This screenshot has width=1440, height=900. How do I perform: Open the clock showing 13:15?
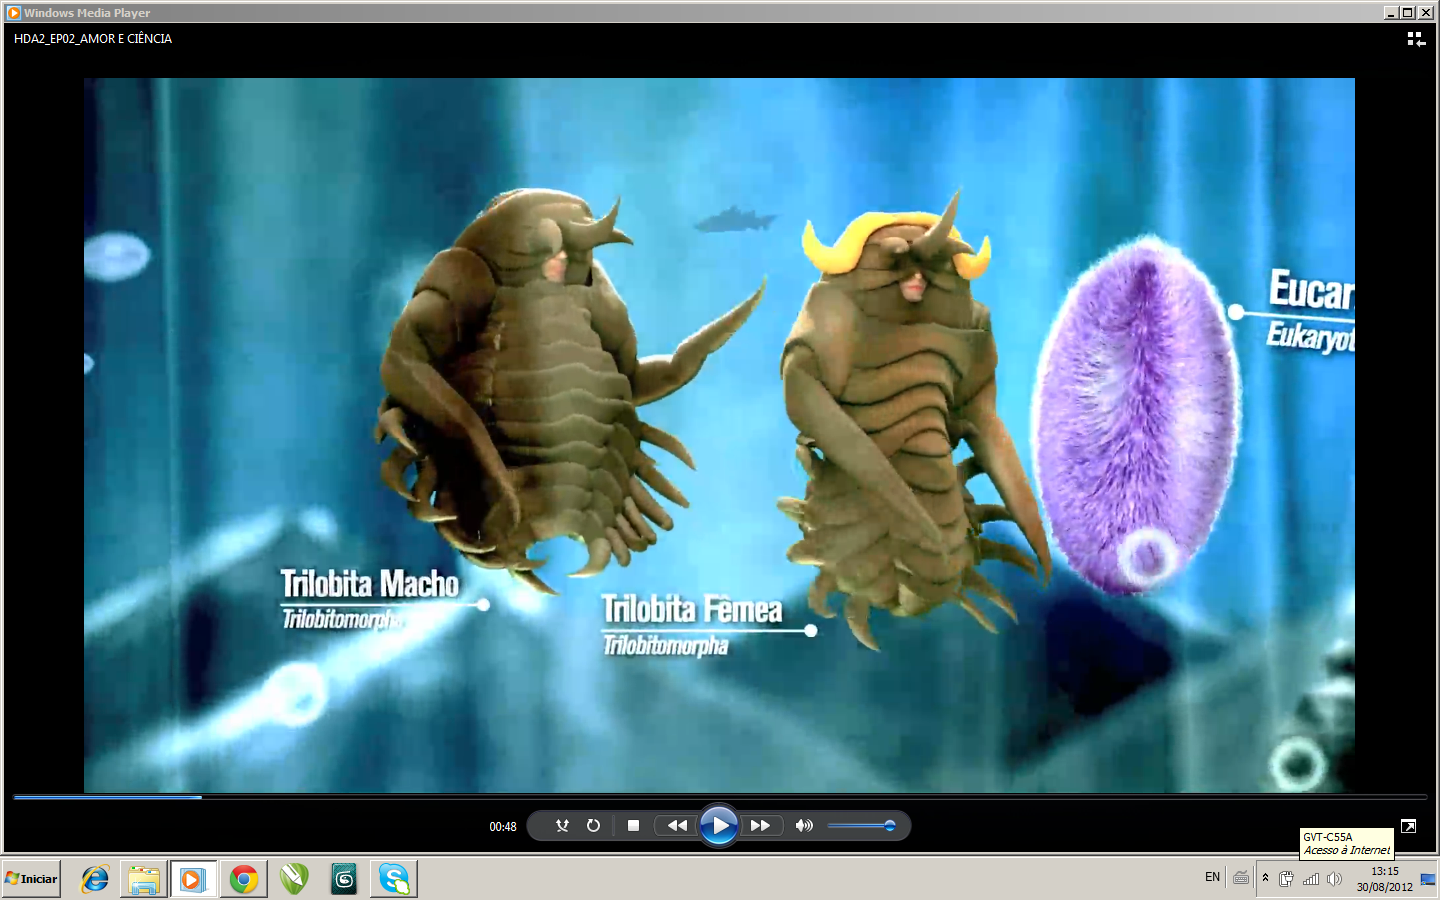click(x=1384, y=879)
